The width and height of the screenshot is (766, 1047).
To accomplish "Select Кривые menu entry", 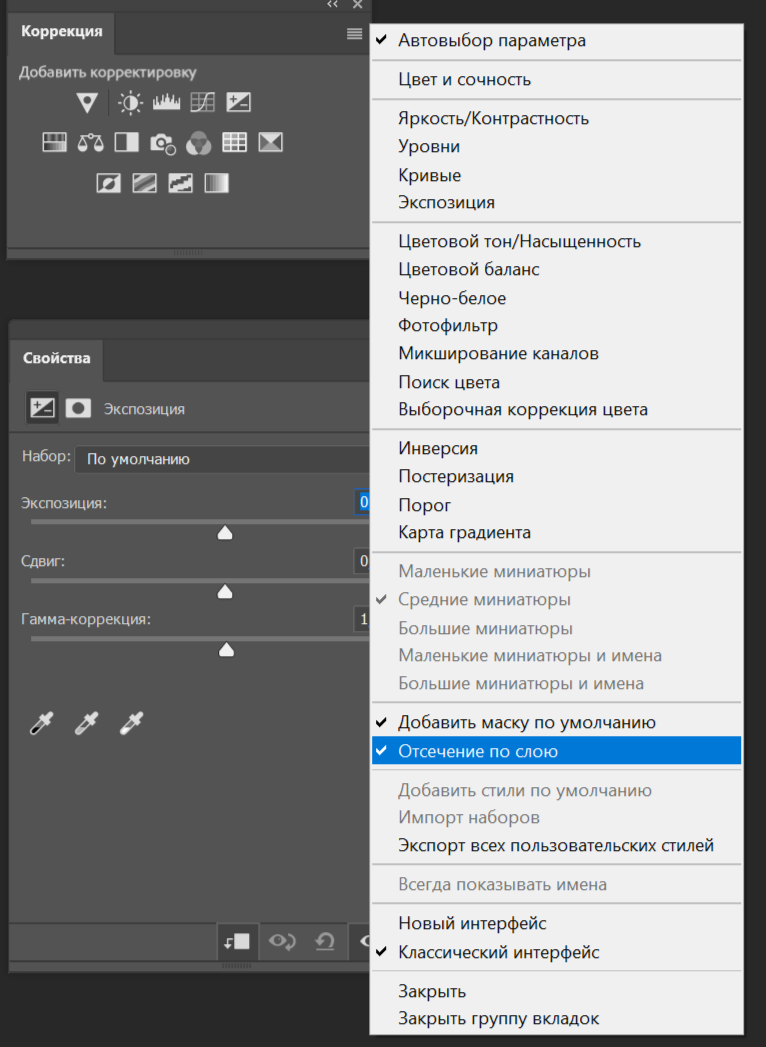I will (556, 175).
